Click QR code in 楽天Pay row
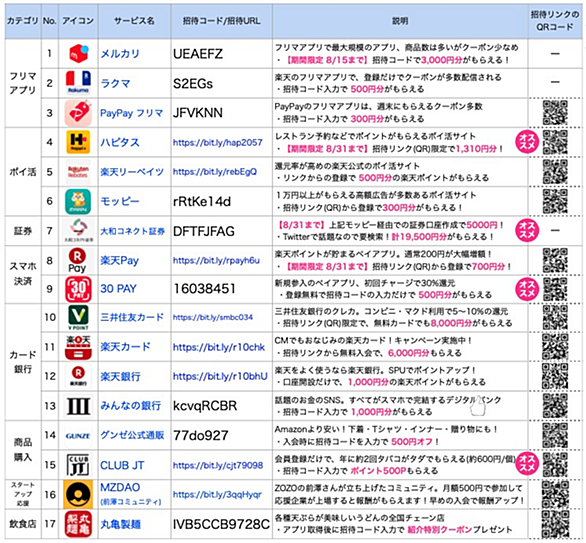The width and height of the screenshot is (586, 543). pos(555,260)
